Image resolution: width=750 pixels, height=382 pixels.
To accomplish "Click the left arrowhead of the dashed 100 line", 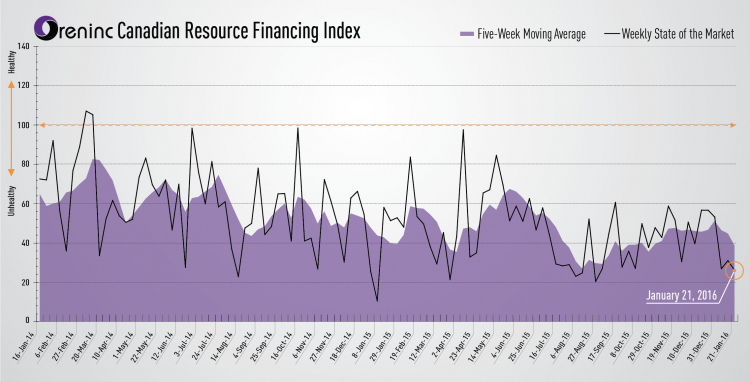I will [x=42, y=125].
